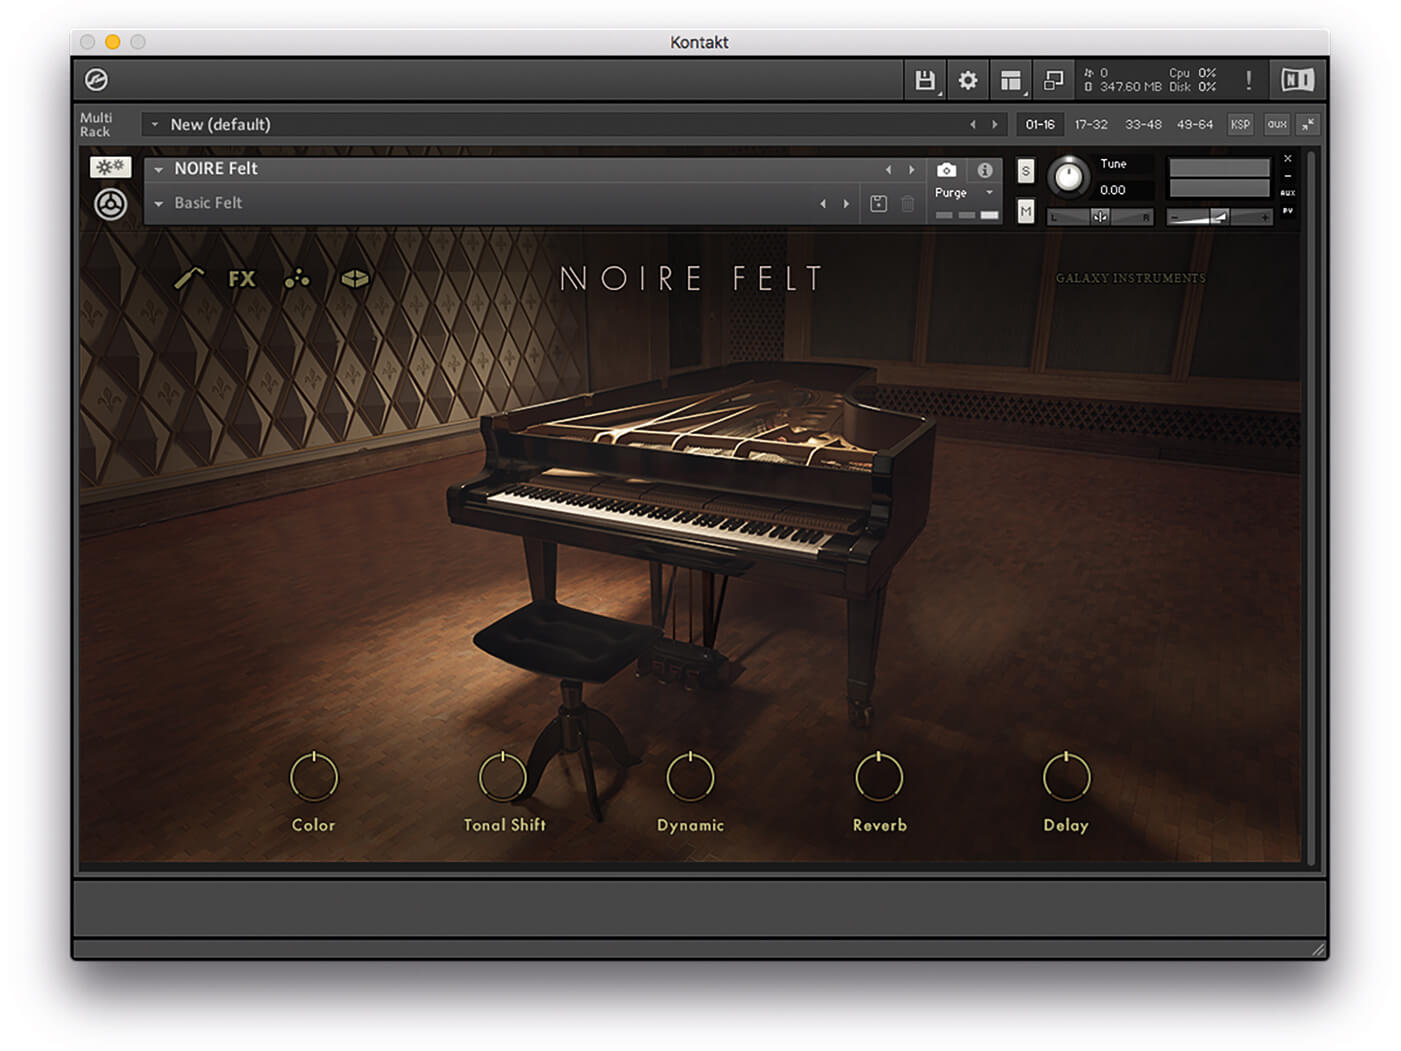Screen dimensions: 1401x1051
Task: Open the Basic Felt snapshot dropdown
Action: tap(159, 203)
